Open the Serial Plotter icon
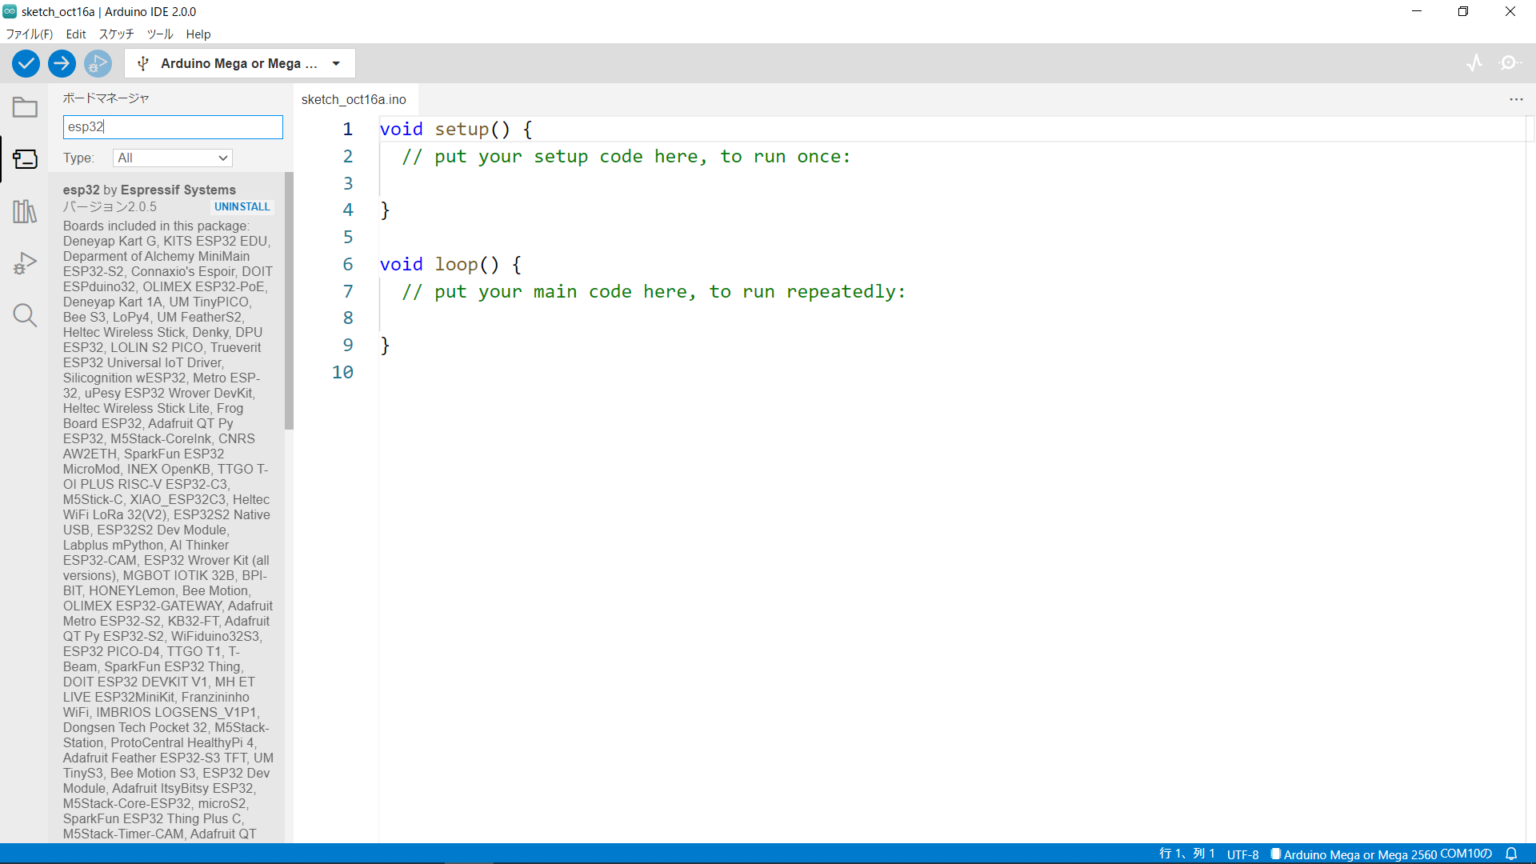Viewport: 1536px width, 864px height. pyautogui.click(x=1474, y=63)
